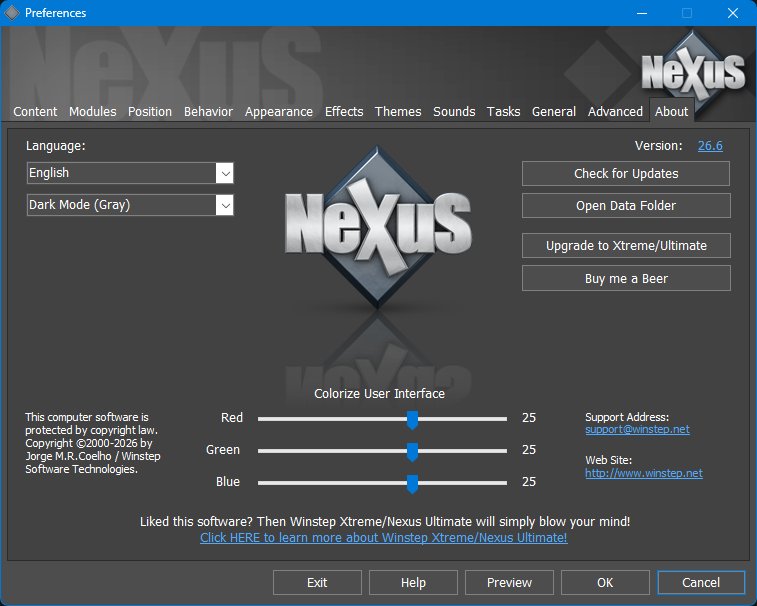This screenshot has width=757, height=606.
Task: Click the Cancel button
Action: pyautogui.click(x=701, y=582)
